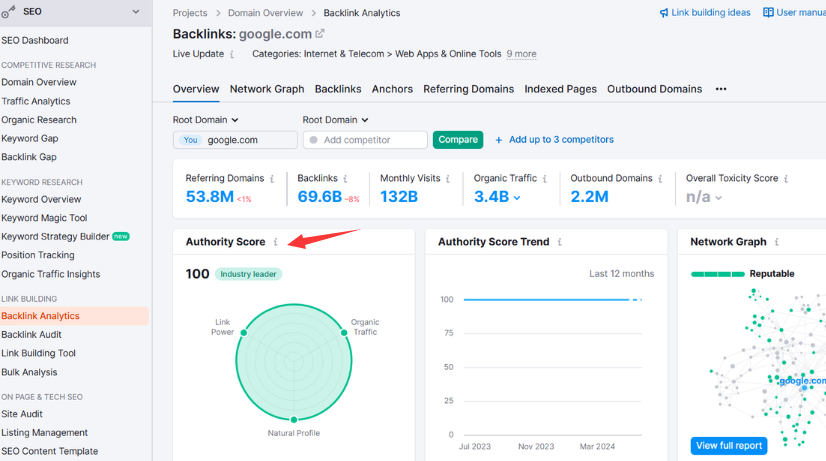Click the Network Graph info icon
Image resolution: width=826 pixels, height=461 pixels.
coord(777,242)
